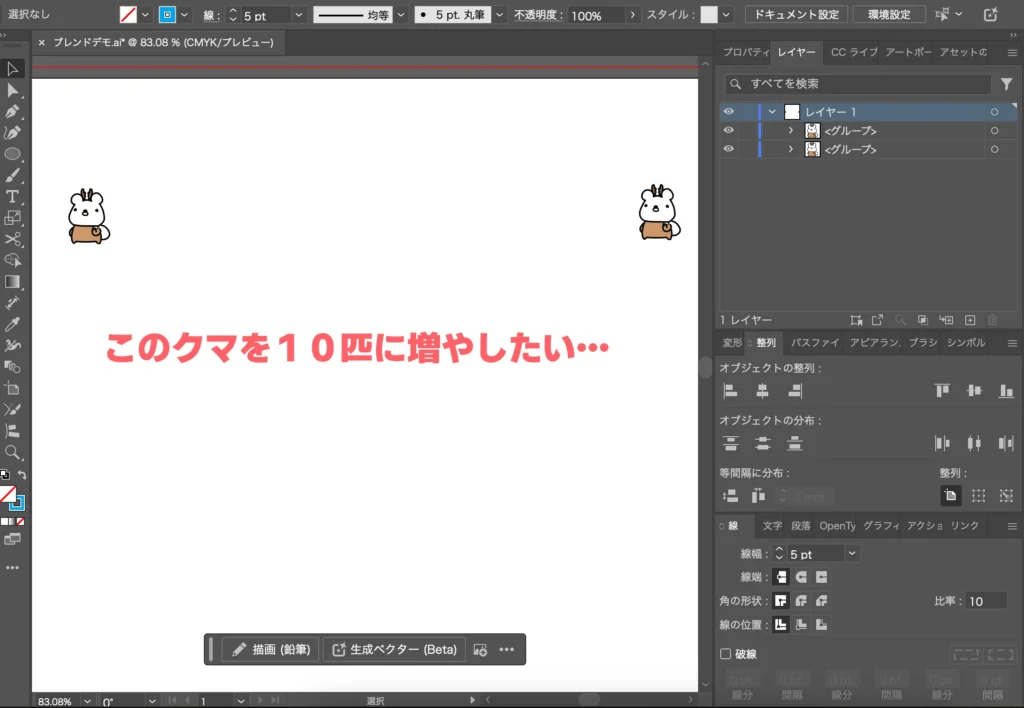Image resolution: width=1024 pixels, height=708 pixels.
Task: Click horizontal center alignment in the 整列 panel
Action: [763, 390]
